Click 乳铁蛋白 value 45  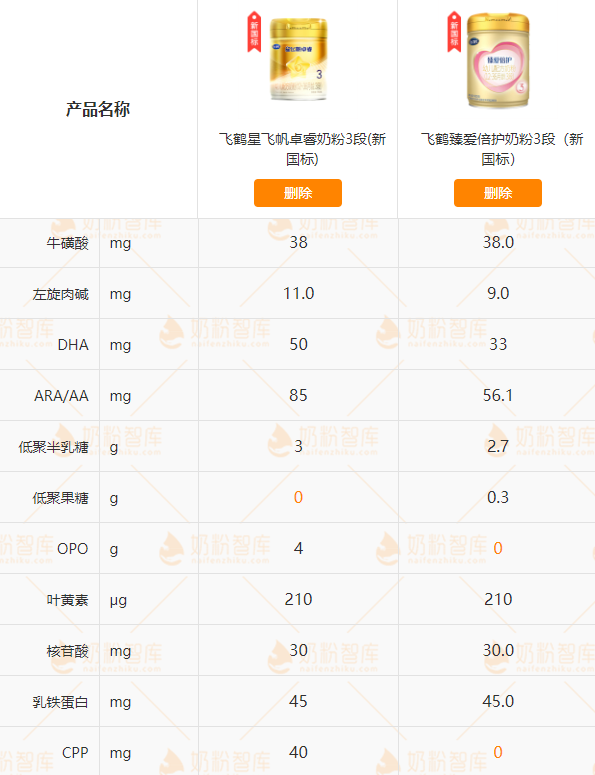(x=298, y=701)
